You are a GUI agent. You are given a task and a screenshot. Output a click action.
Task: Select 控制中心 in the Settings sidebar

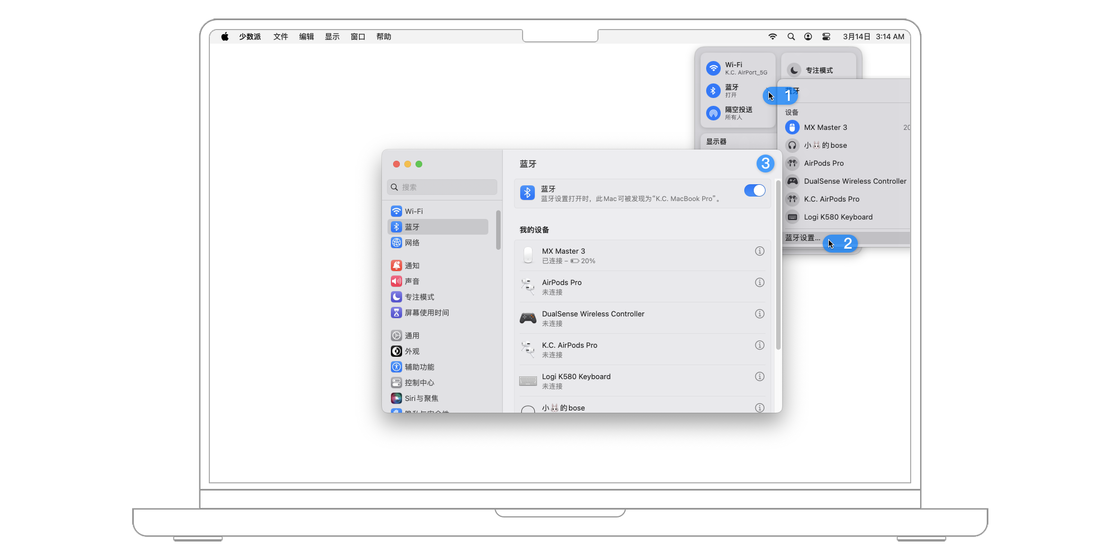coord(438,383)
